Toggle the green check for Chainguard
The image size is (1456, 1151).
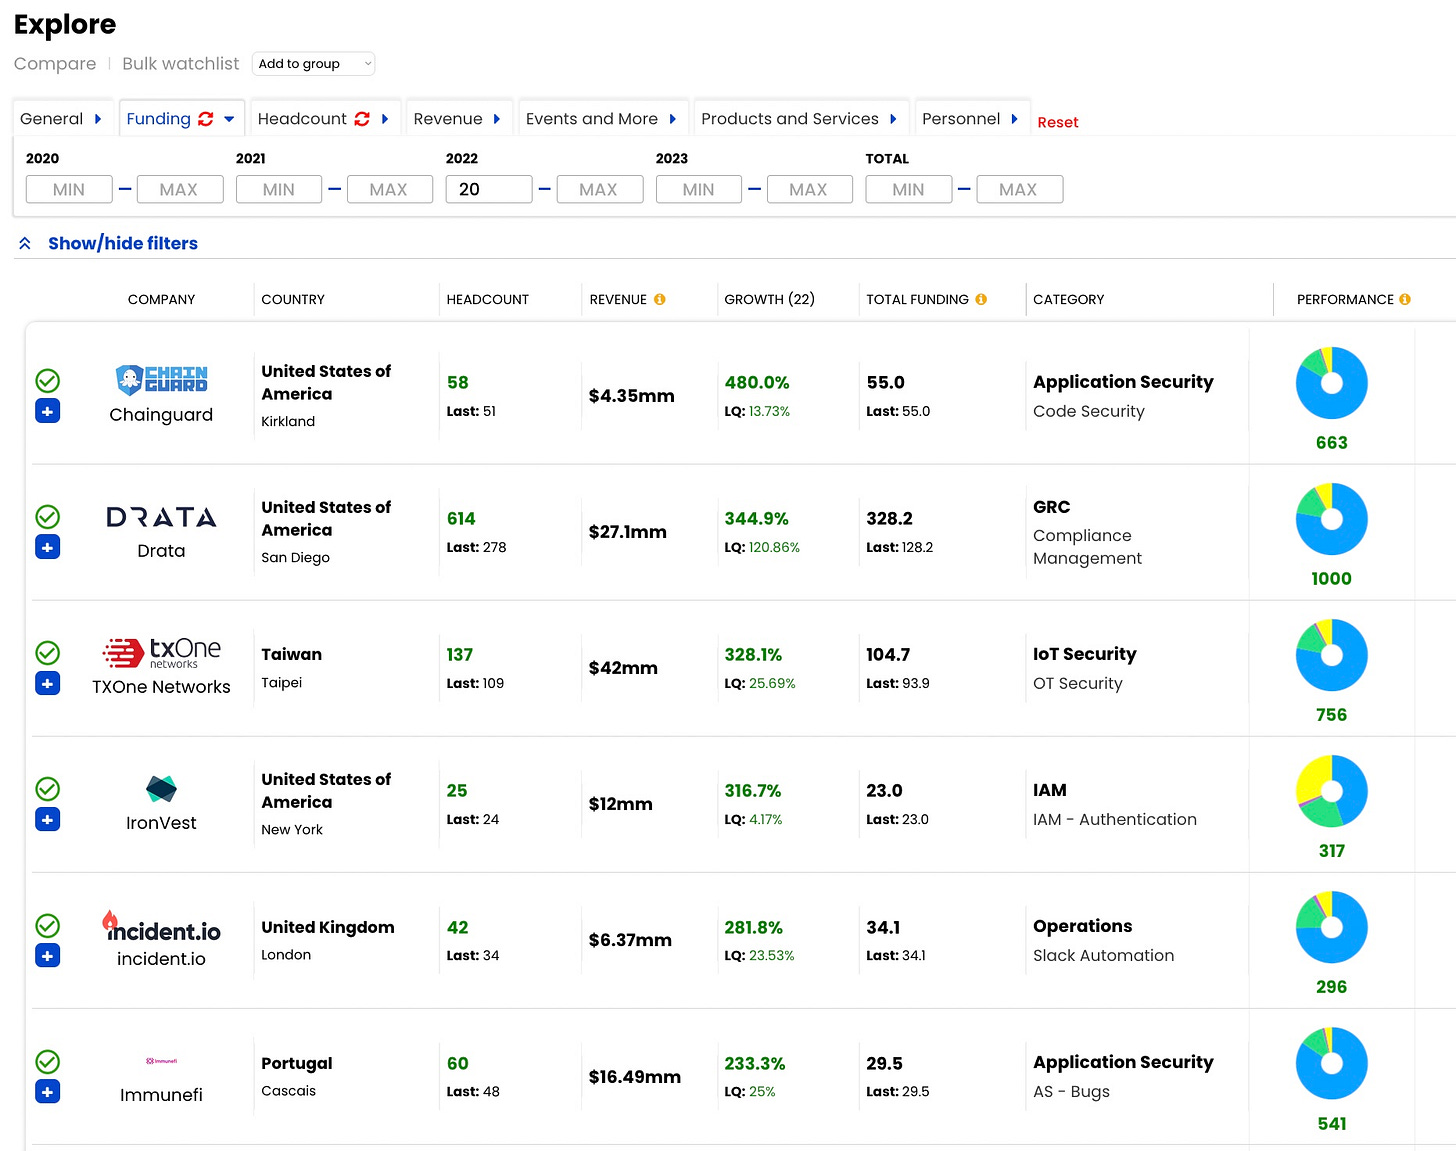pyautogui.click(x=48, y=380)
